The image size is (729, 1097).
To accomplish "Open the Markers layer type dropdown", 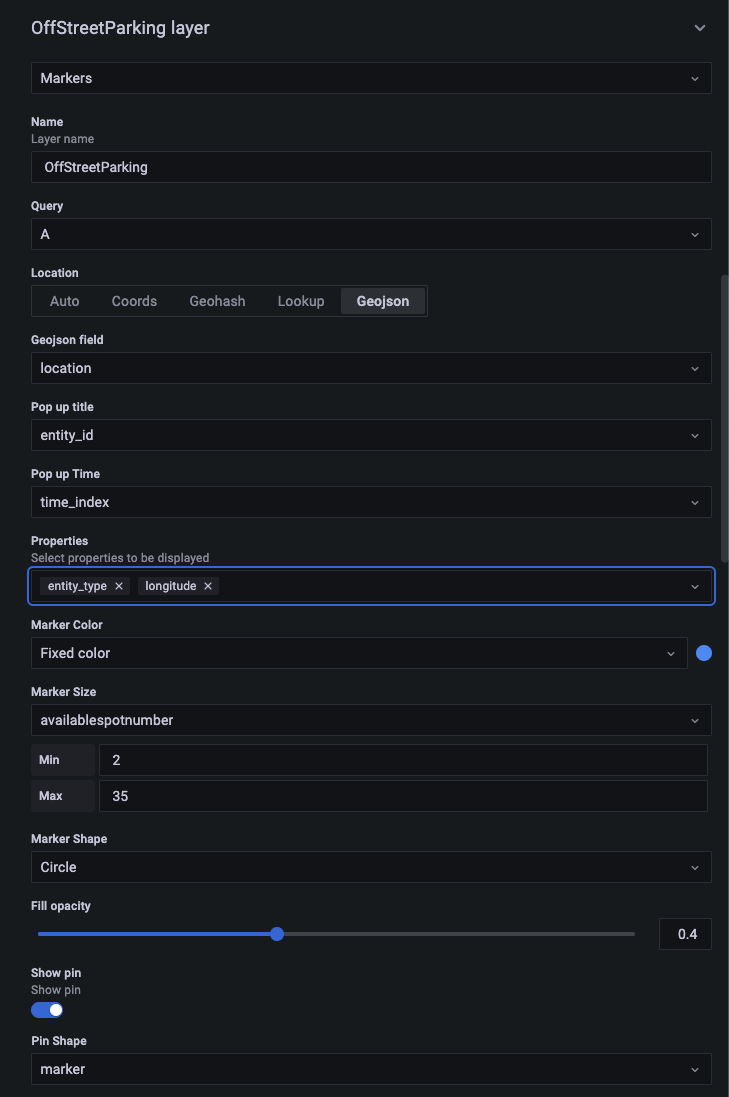I will tap(370, 78).
